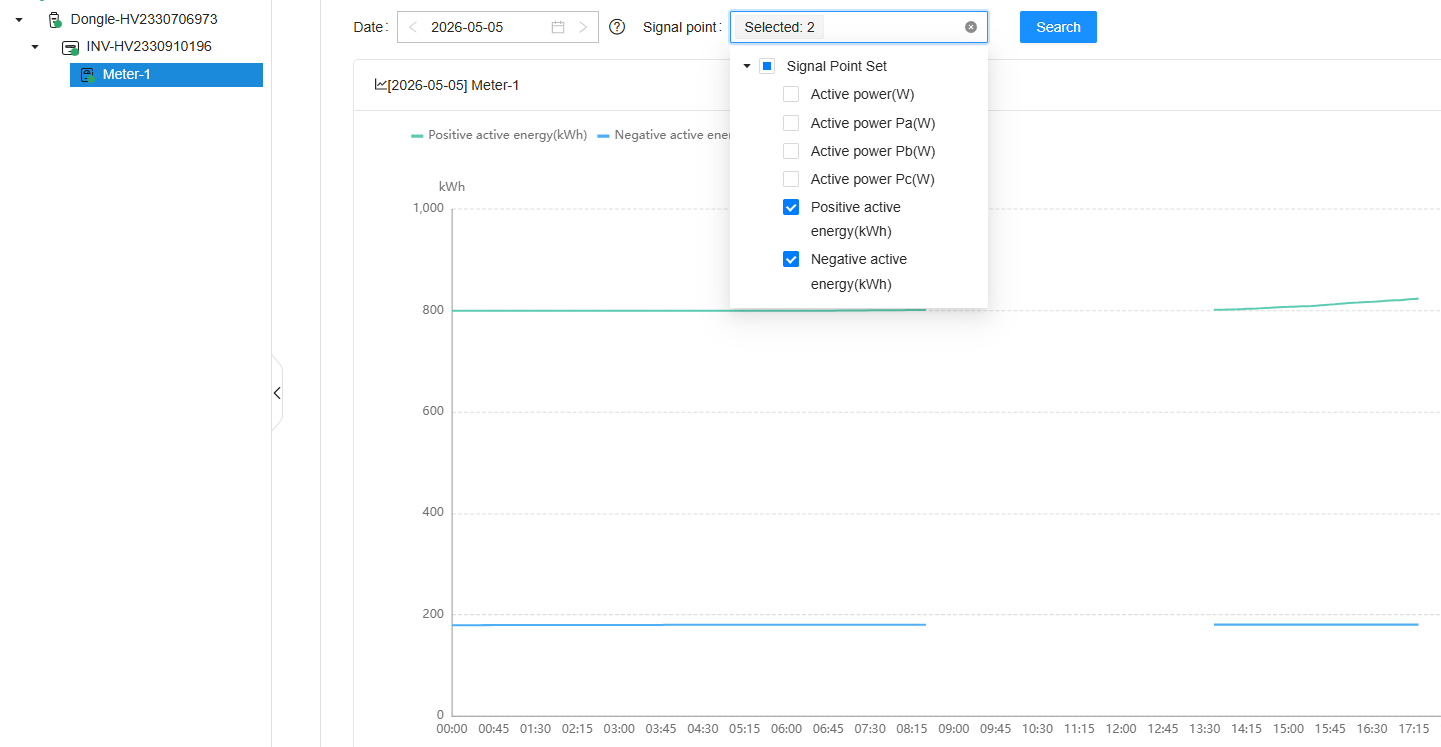Viewport: 1441px width, 747px height.
Task: Click the question mark help icon
Action: point(617,27)
